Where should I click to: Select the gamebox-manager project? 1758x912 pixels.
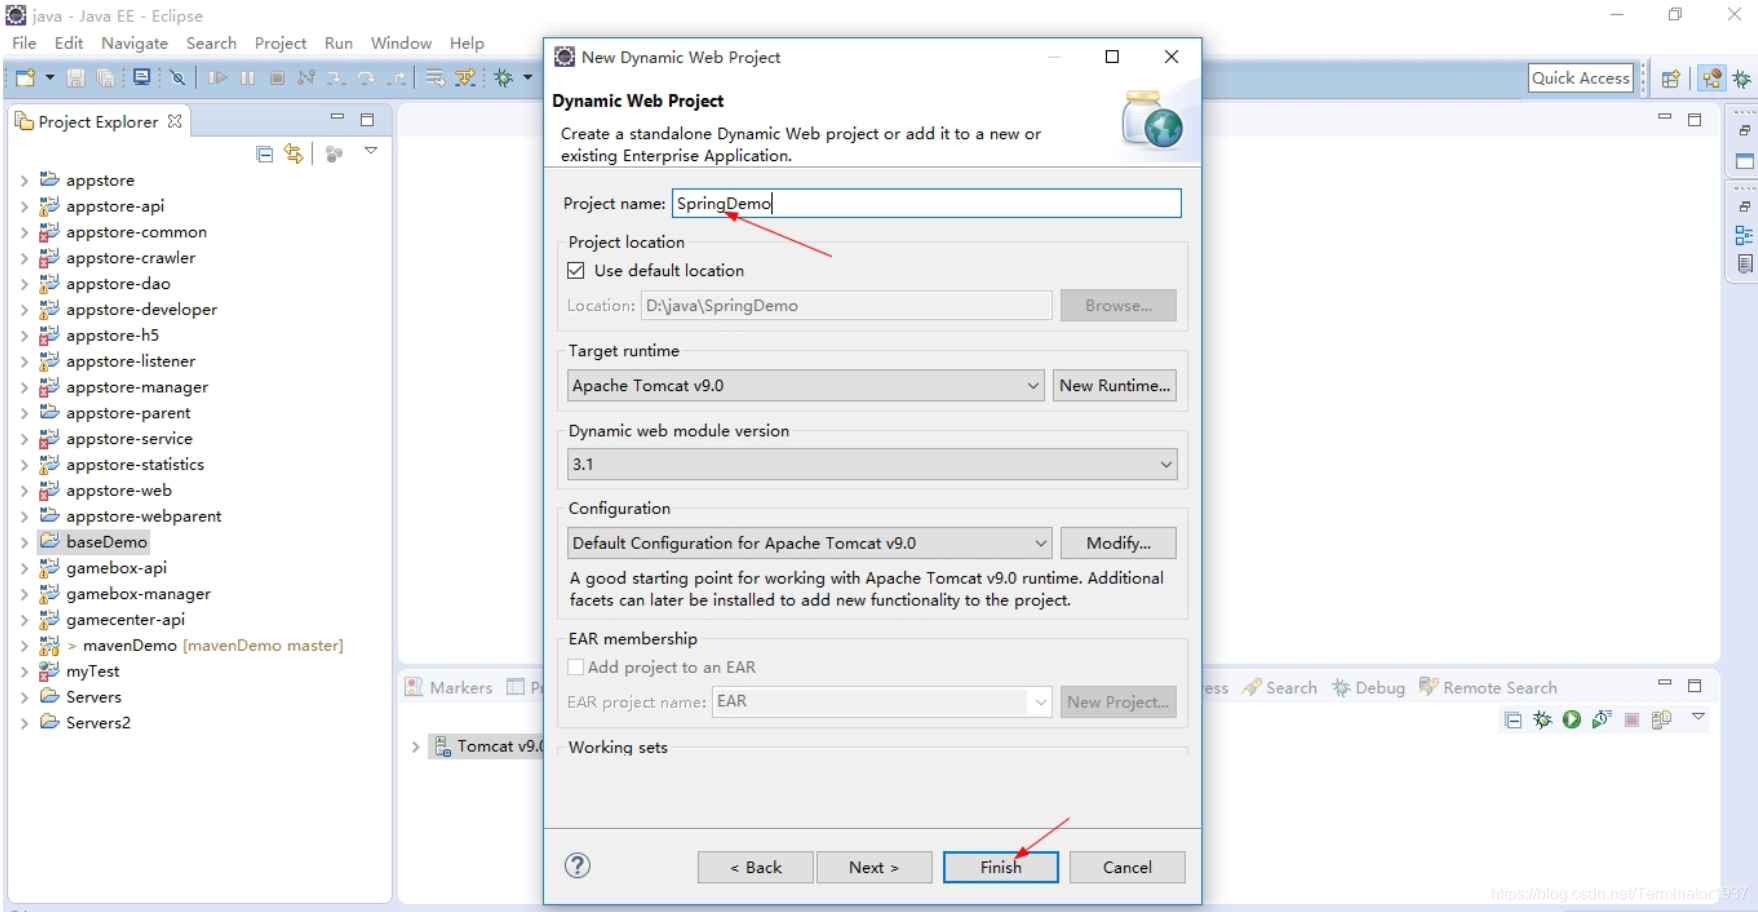(x=138, y=594)
